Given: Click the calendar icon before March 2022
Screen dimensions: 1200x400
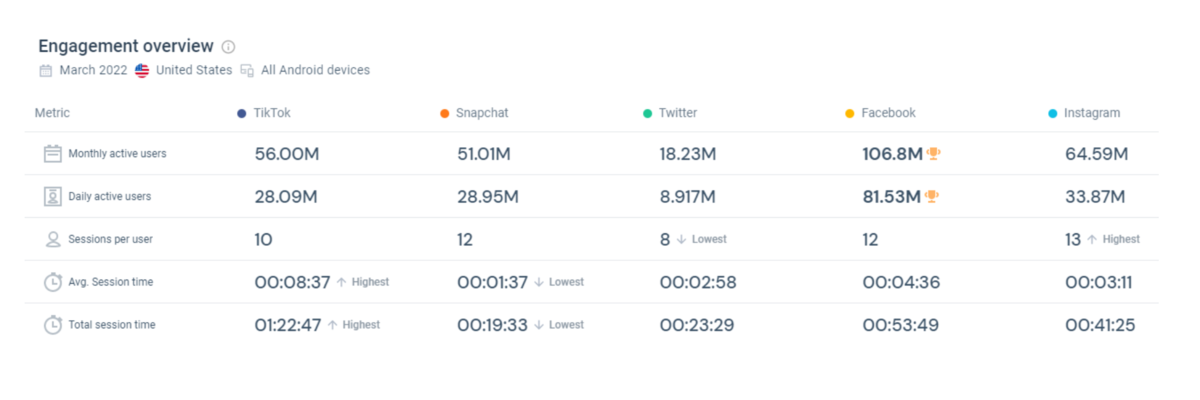Looking at the screenshot, I should [45, 71].
